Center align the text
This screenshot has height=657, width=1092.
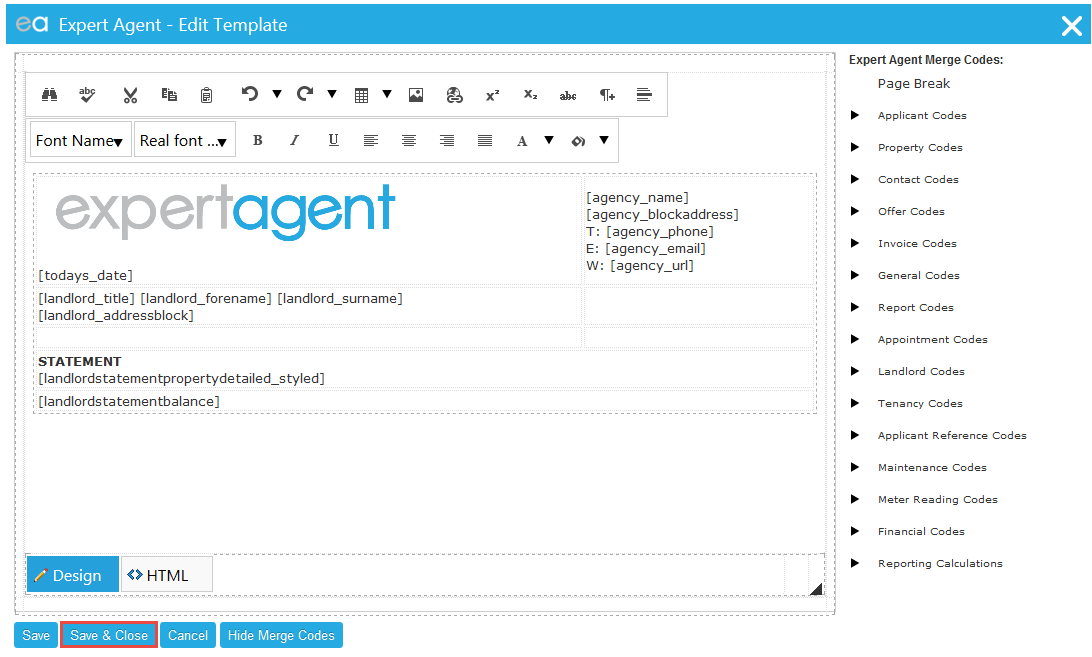pyautogui.click(x=409, y=141)
